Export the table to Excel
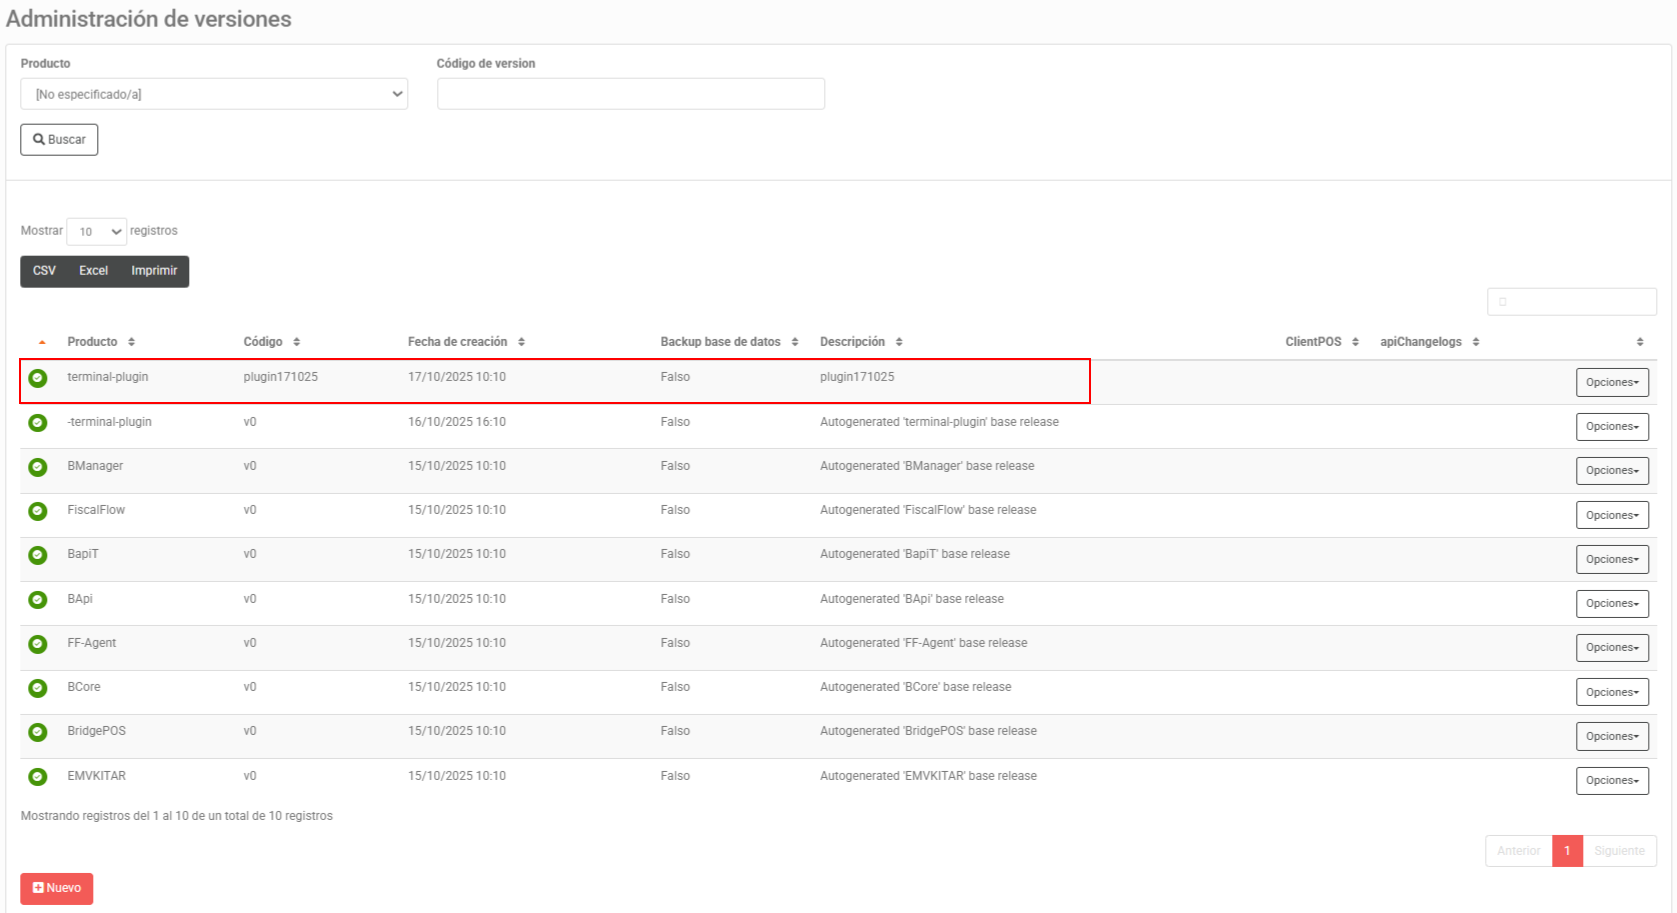The image size is (1677, 913). tap(93, 271)
